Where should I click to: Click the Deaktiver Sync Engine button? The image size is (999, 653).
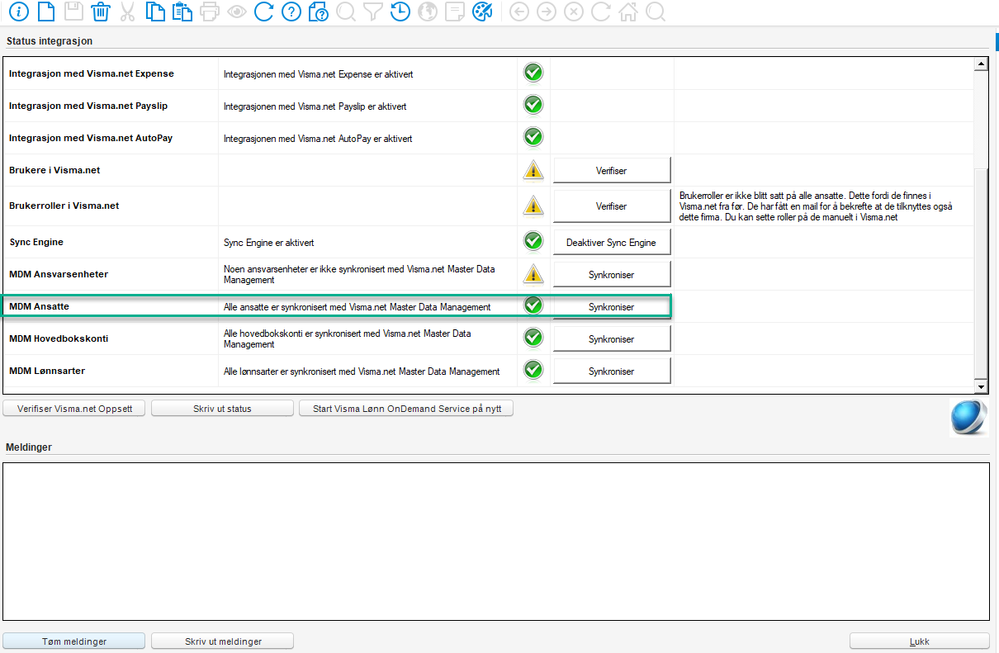point(612,242)
